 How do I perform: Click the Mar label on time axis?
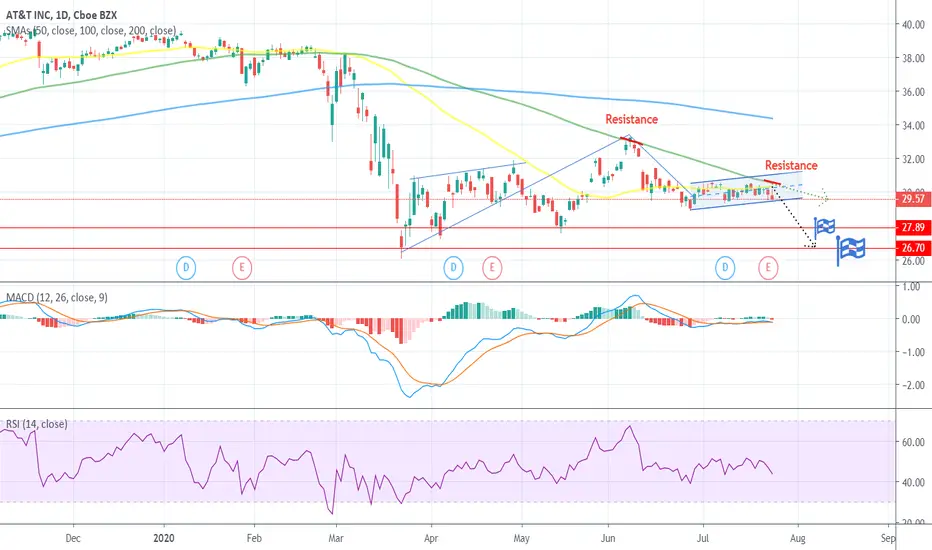click(336, 538)
